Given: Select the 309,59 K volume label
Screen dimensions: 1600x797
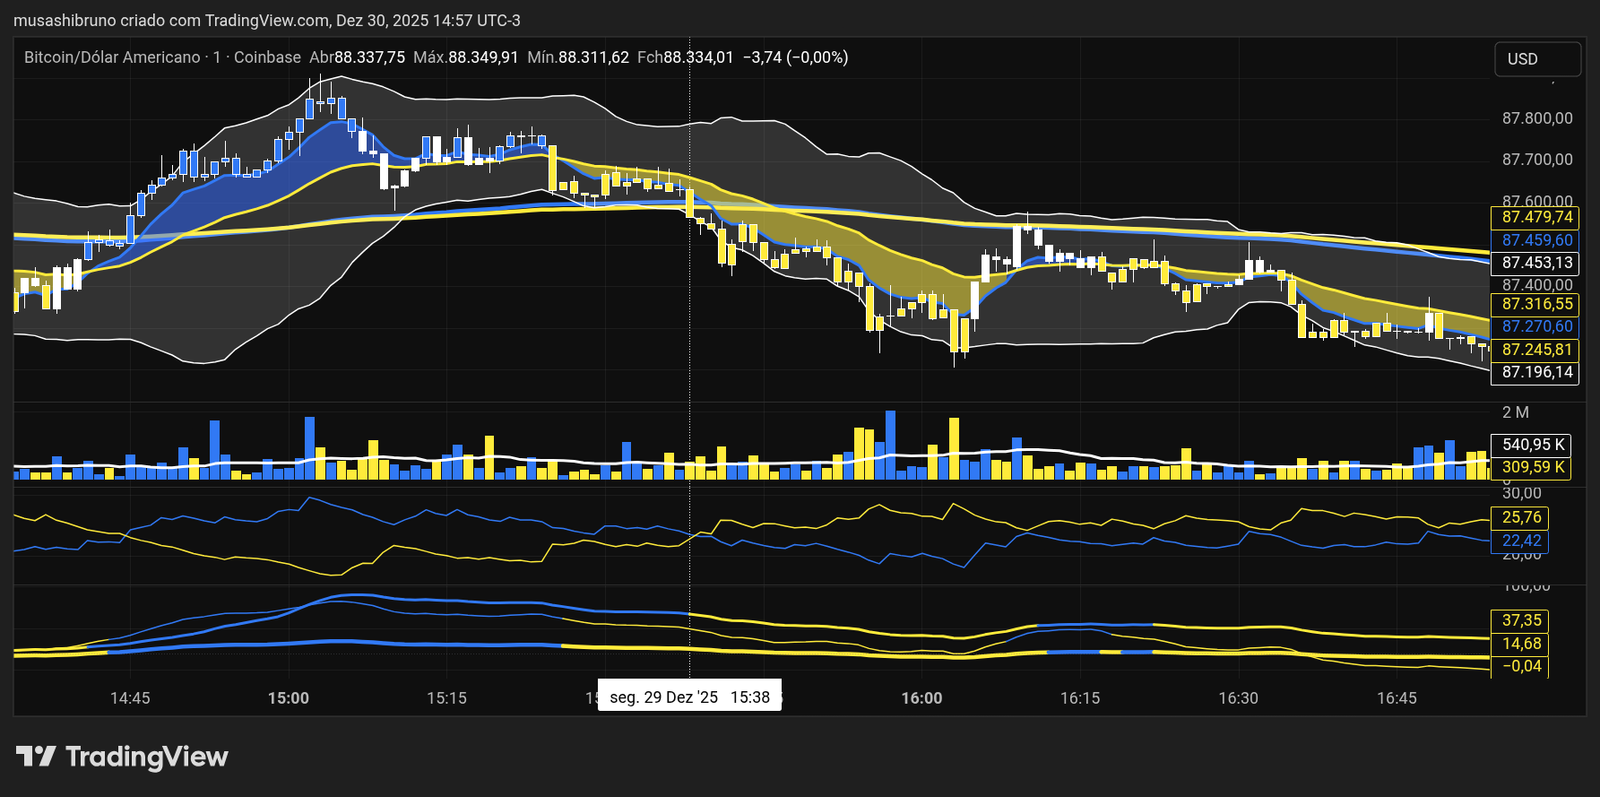Looking at the screenshot, I should point(1533,467).
